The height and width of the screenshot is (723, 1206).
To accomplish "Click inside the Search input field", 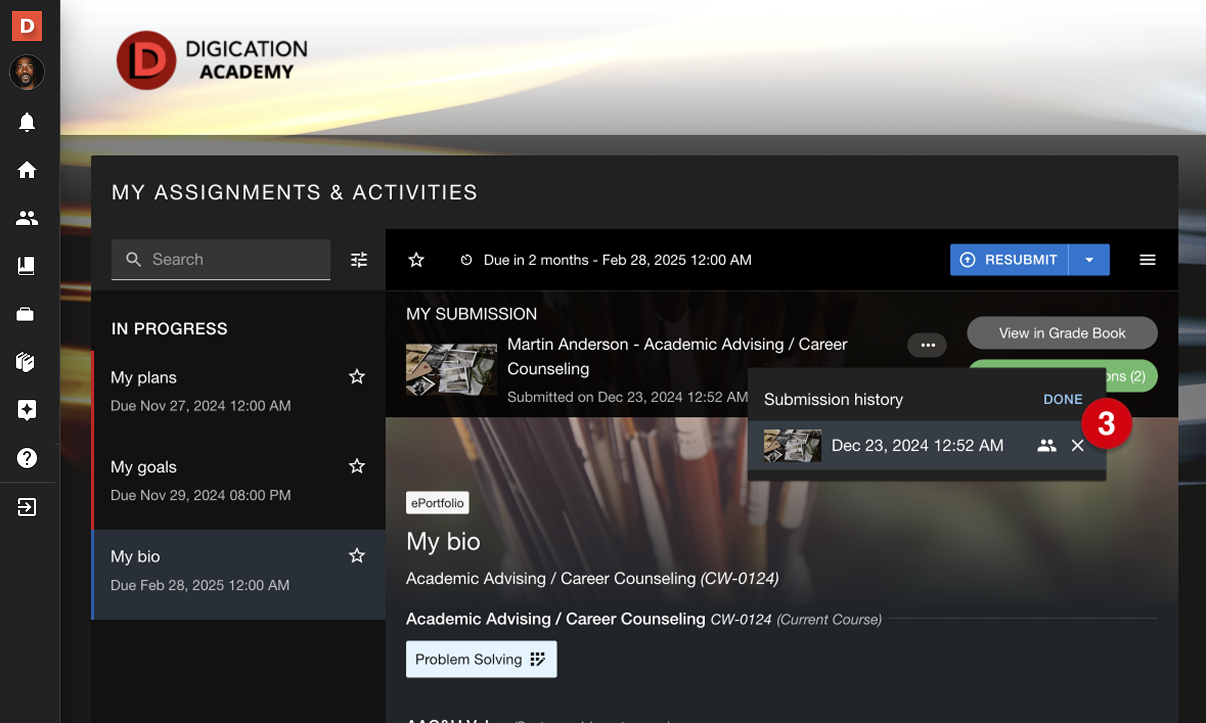I will pos(221,259).
